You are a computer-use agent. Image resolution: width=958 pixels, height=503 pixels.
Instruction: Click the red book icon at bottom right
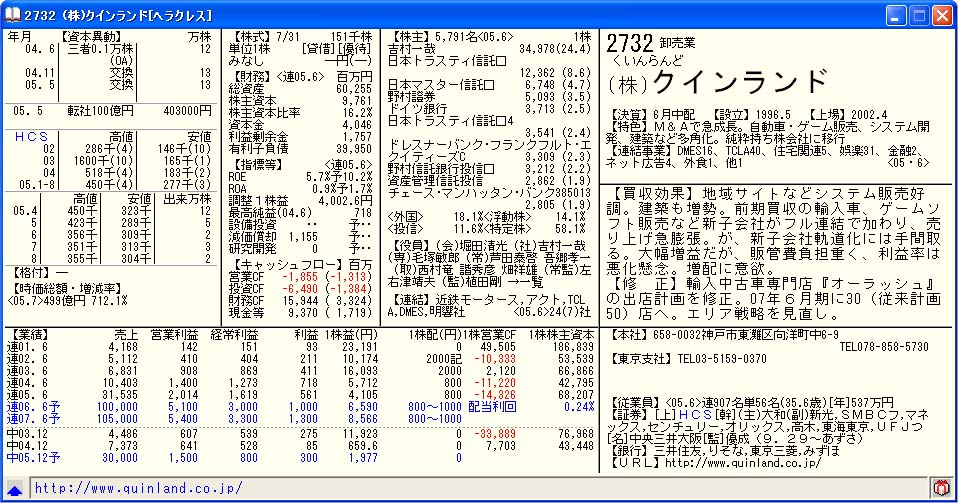[x=940, y=489]
